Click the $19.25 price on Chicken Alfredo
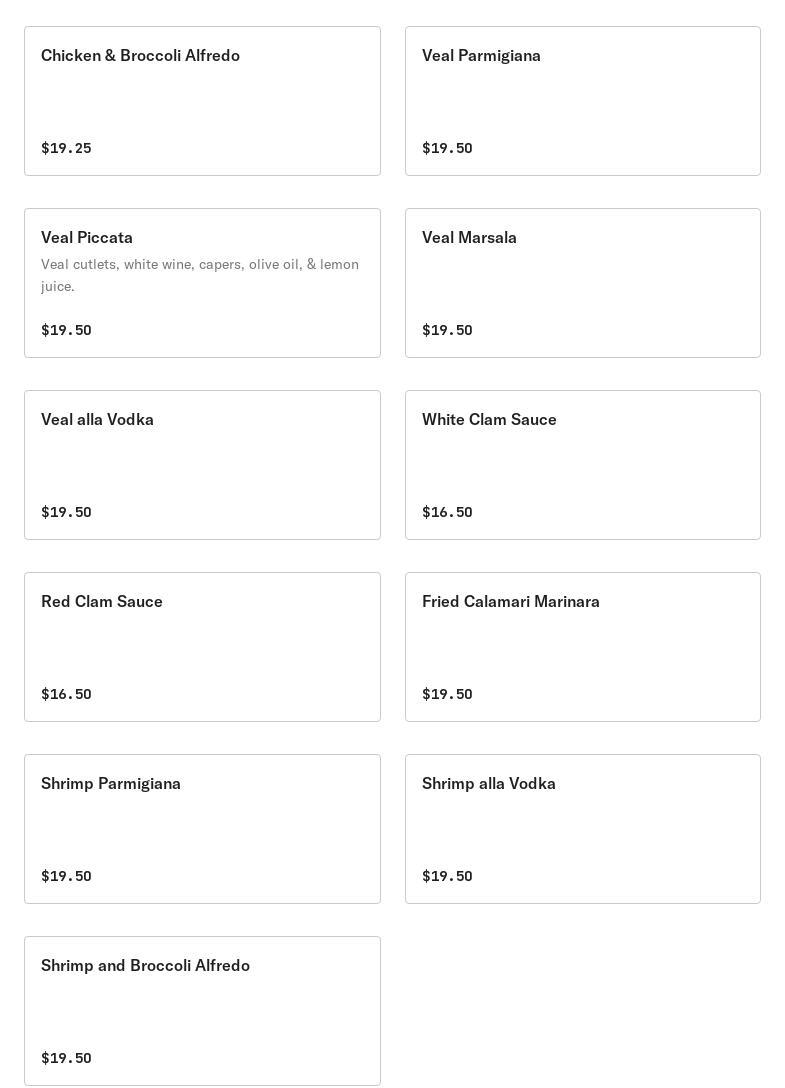The height and width of the screenshot is (1088, 785). point(66,148)
